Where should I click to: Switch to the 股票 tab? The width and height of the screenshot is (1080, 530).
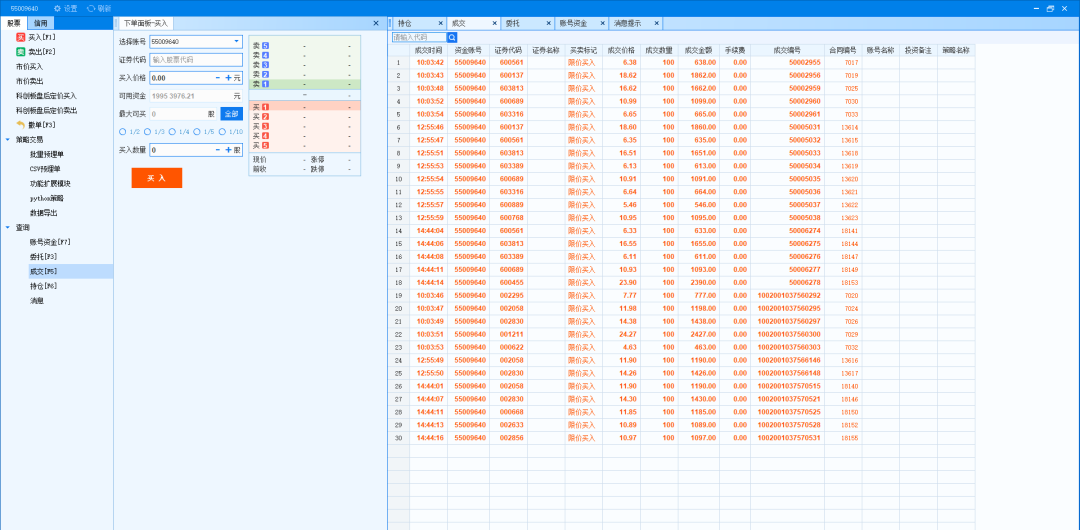(14, 23)
